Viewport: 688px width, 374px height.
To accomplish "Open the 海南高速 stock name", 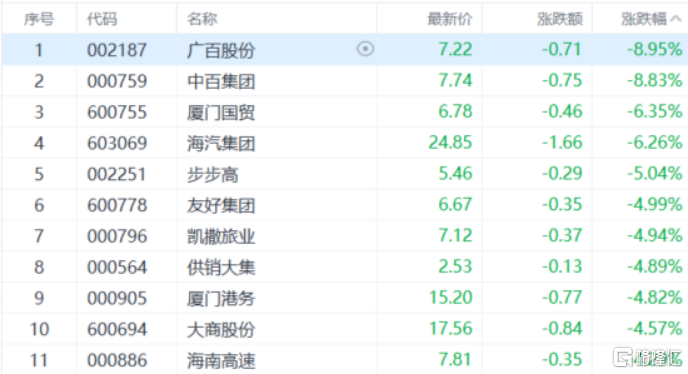I will tap(221, 361).
